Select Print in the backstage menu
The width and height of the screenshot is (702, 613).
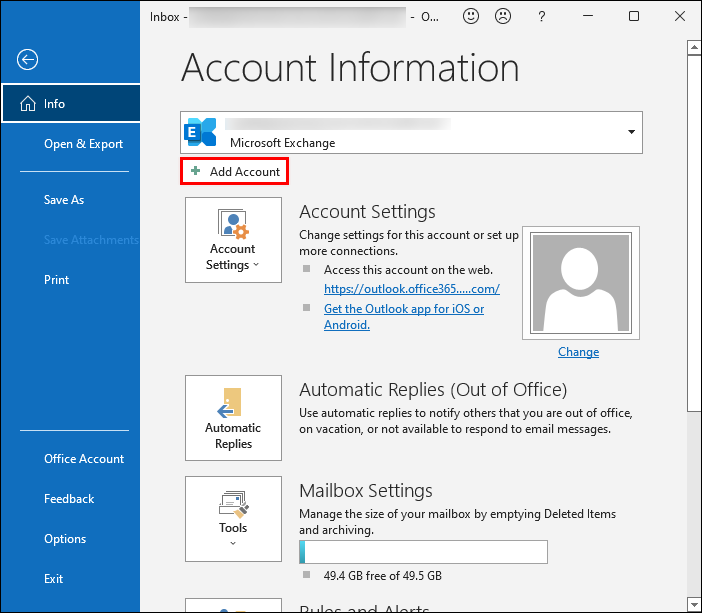tap(56, 280)
